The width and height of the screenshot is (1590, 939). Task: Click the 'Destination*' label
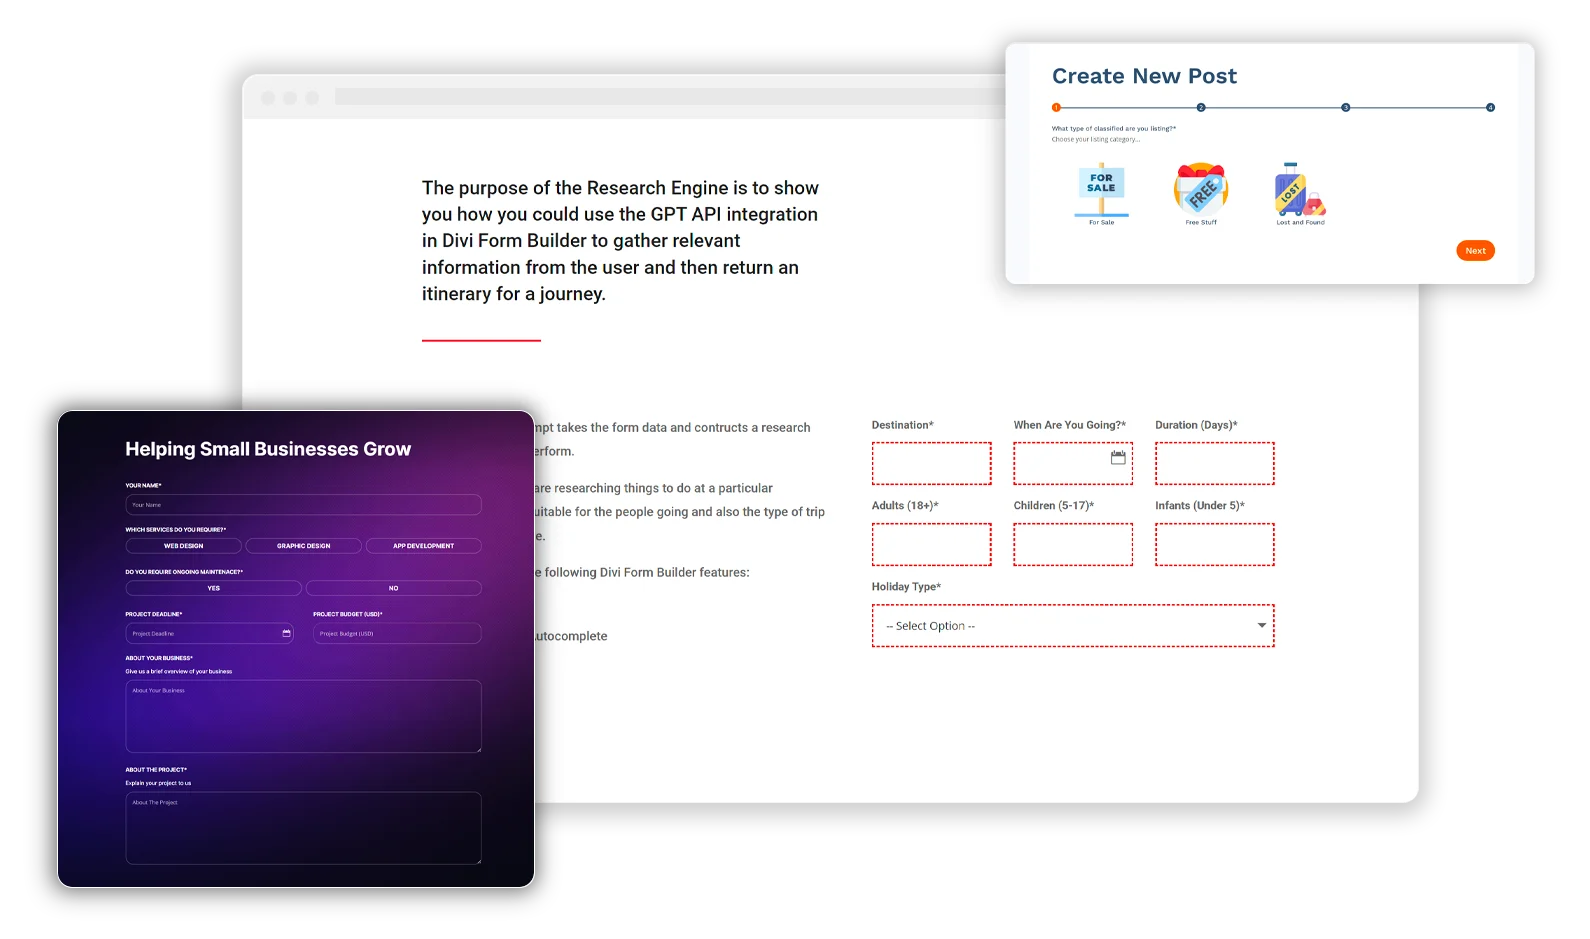902,425
